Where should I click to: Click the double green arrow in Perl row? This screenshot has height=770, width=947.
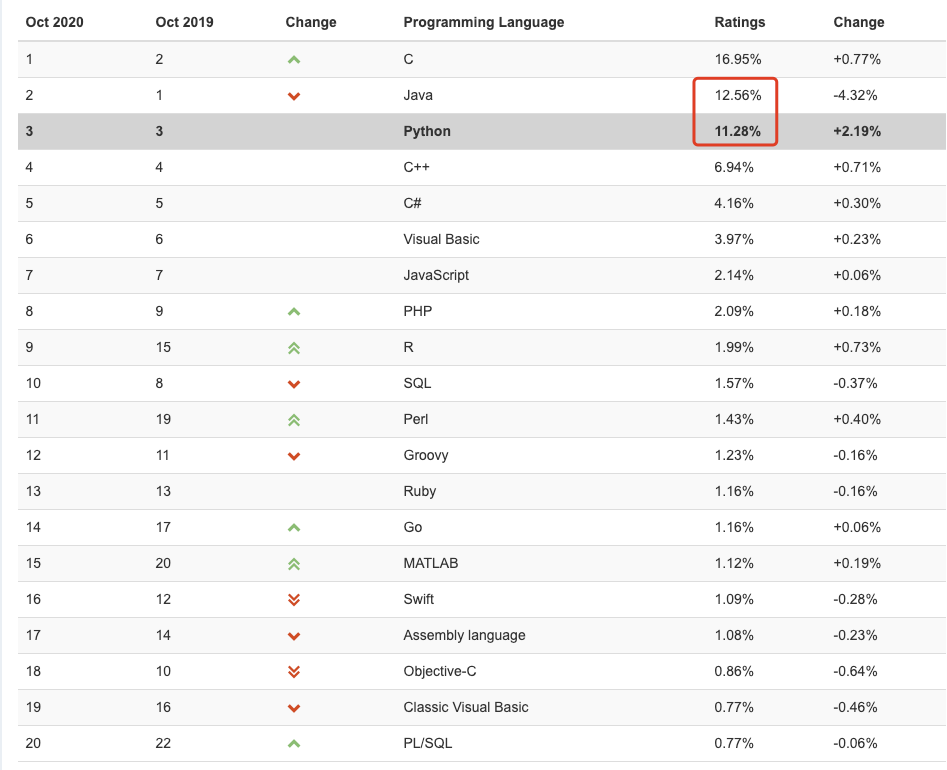click(x=294, y=420)
